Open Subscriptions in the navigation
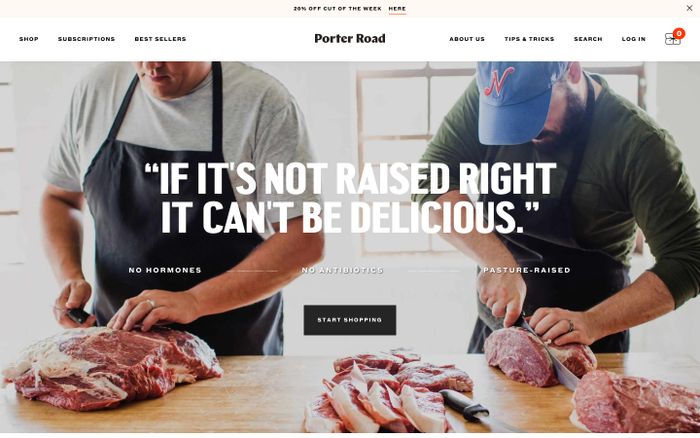Screen dimensions: 700x438 point(86,39)
